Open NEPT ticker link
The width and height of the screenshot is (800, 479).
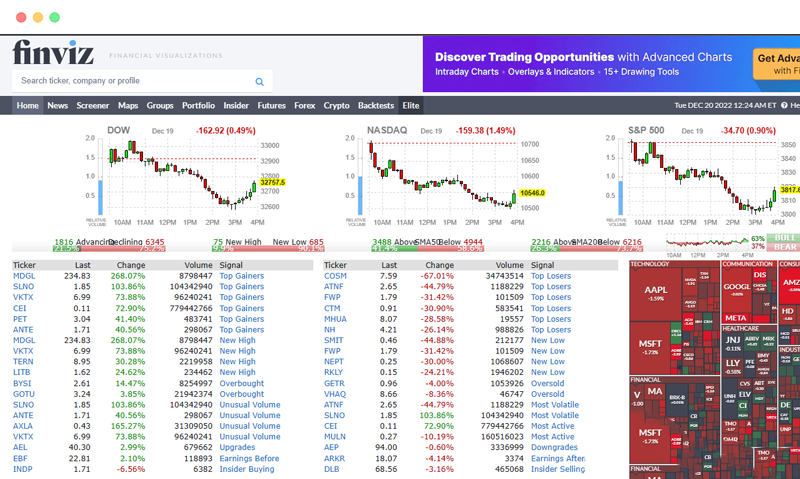click(x=334, y=362)
